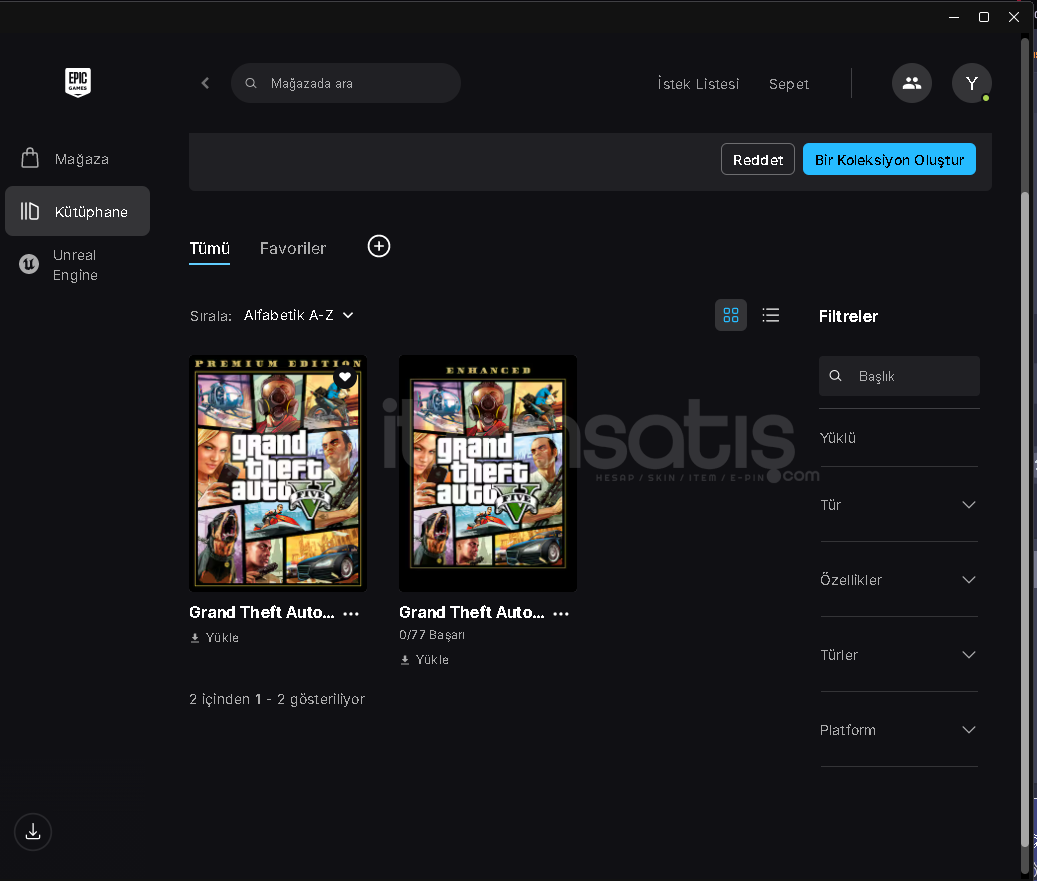1037x881 pixels.
Task: Go back using the back arrow
Action: pyautogui.click(x=205, y=83)
